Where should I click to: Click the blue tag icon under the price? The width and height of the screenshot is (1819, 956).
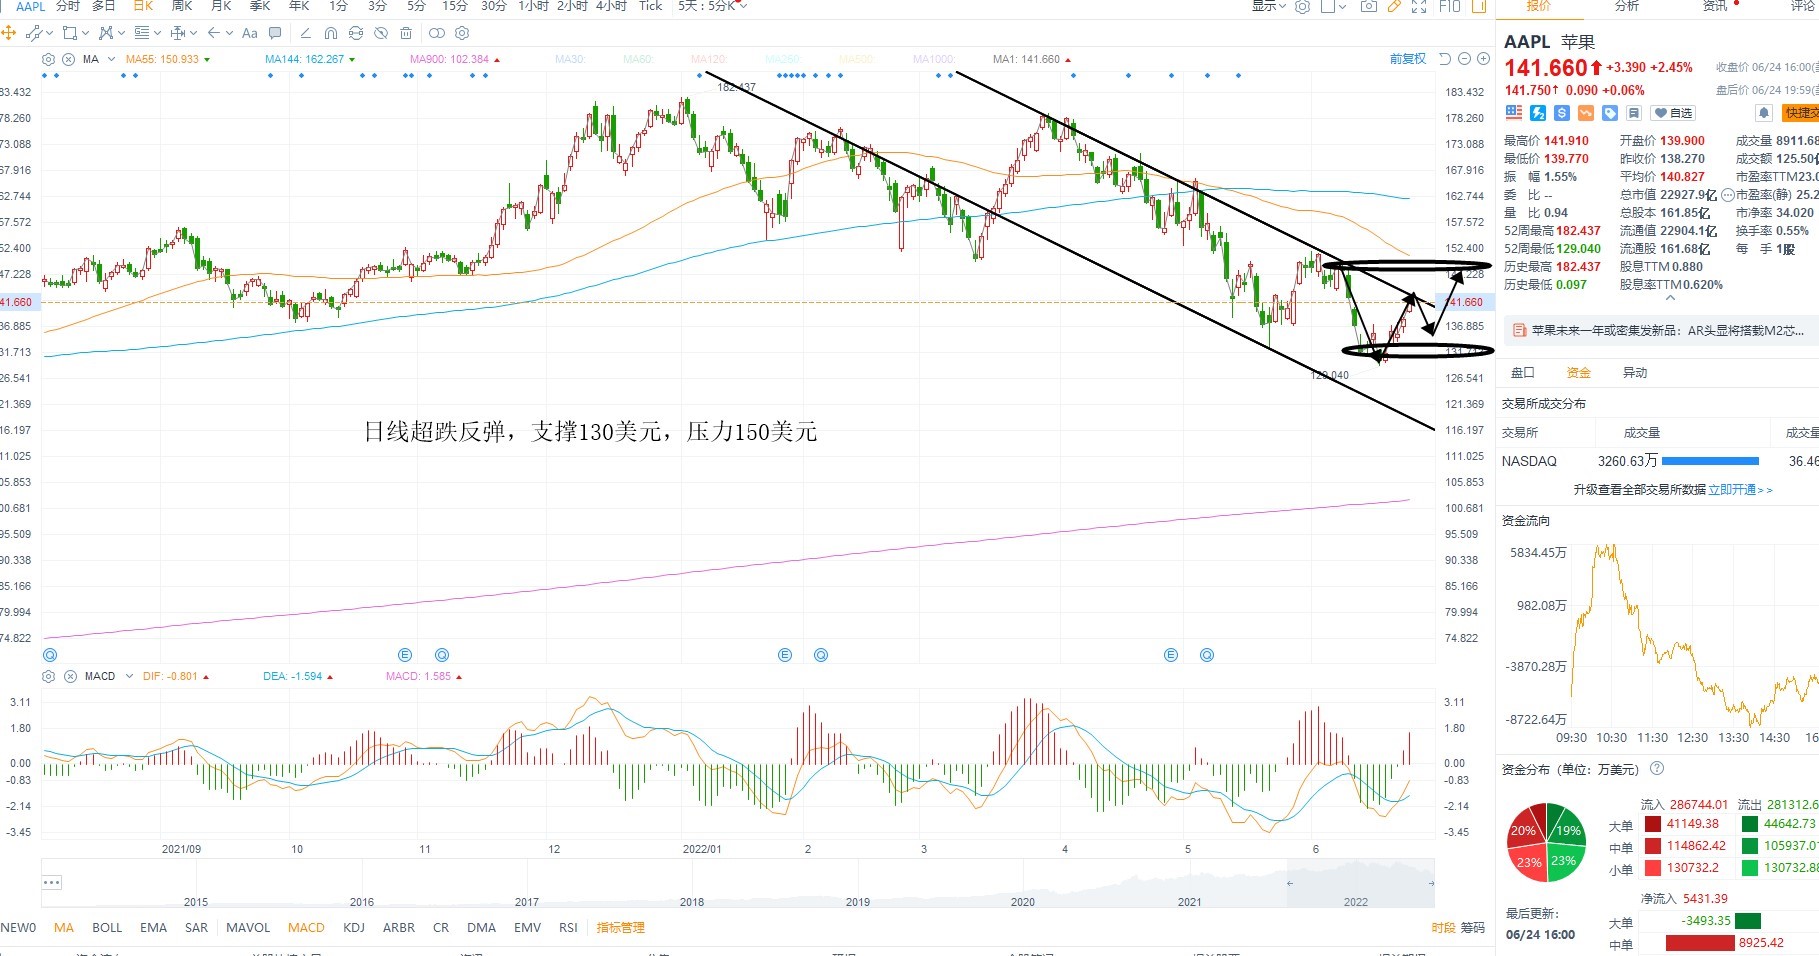pyautogui.click(x=1610, y=113)
